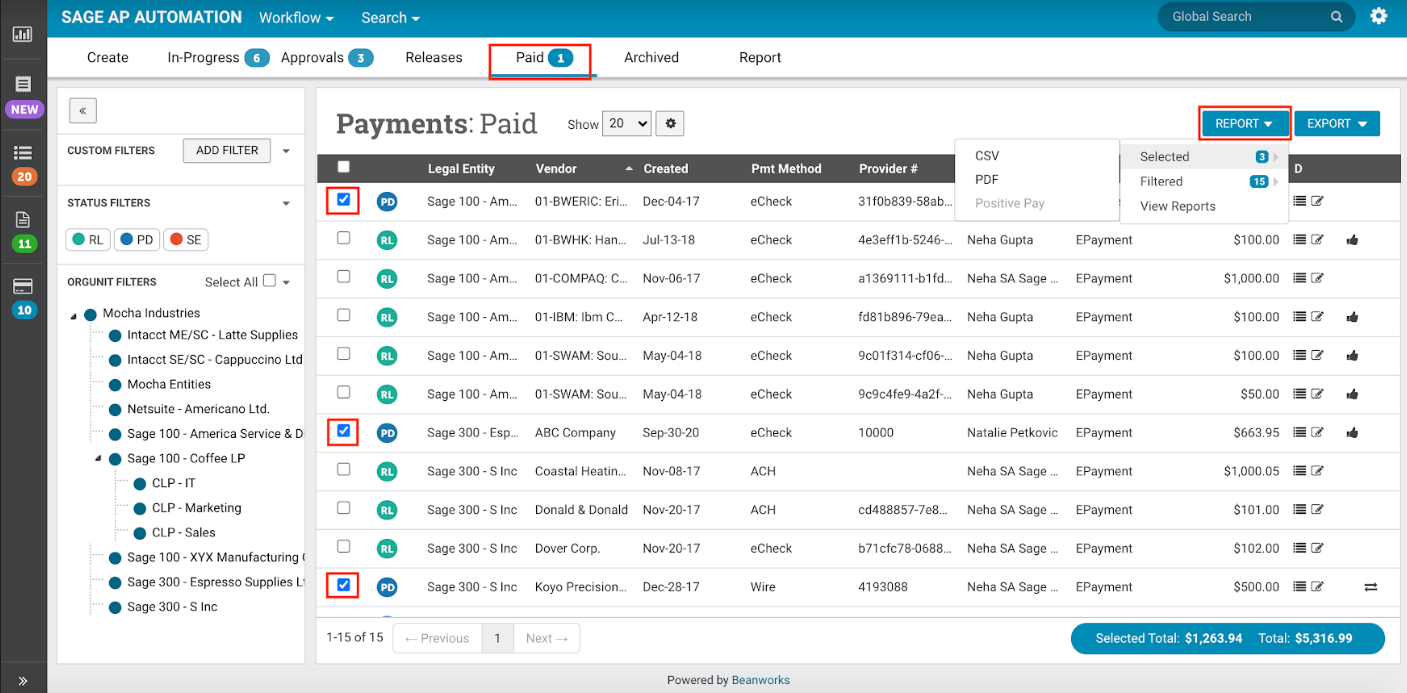The image size is (1407, 693).
Task: Click thumbs-up icon on ABC Company row
Action: 1352,433
